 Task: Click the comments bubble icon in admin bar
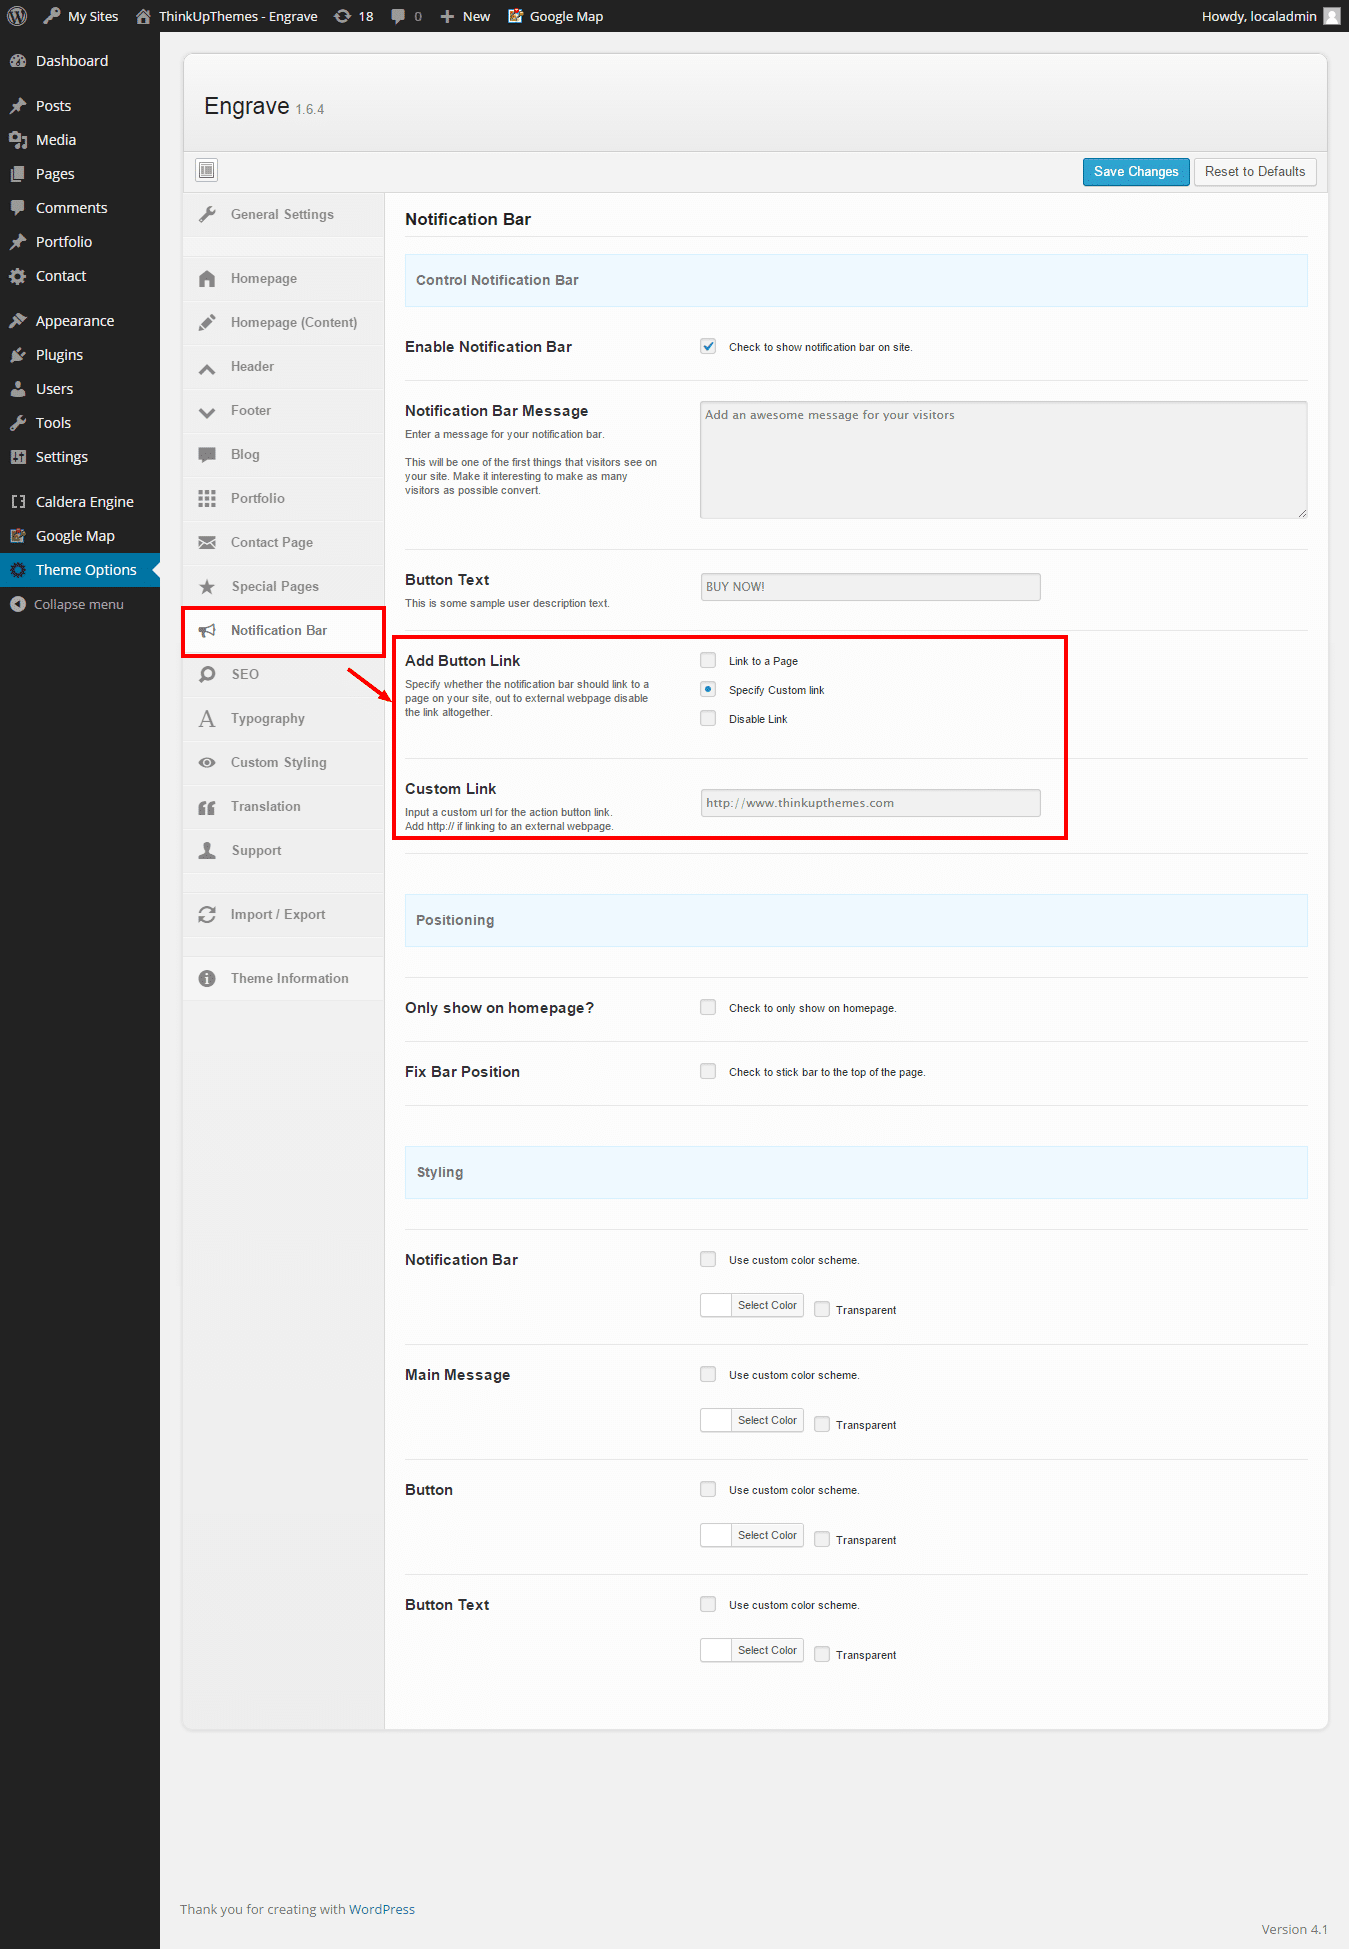click(x=399, y=16)
